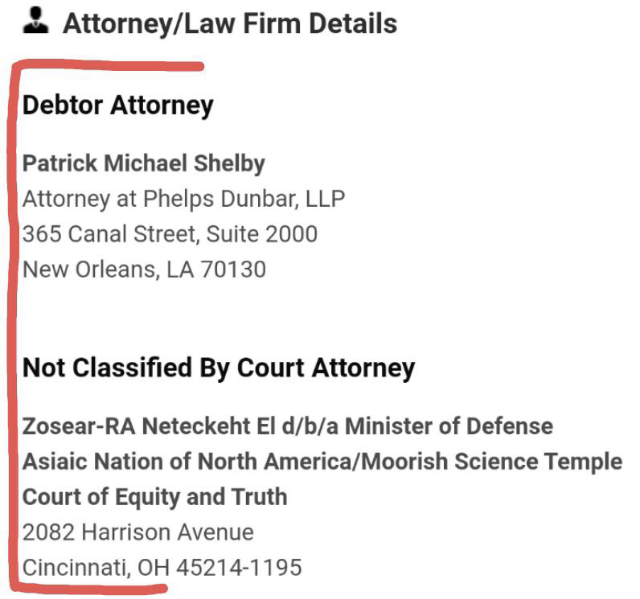Click the word Shelby in attorney name

(229, 164)
